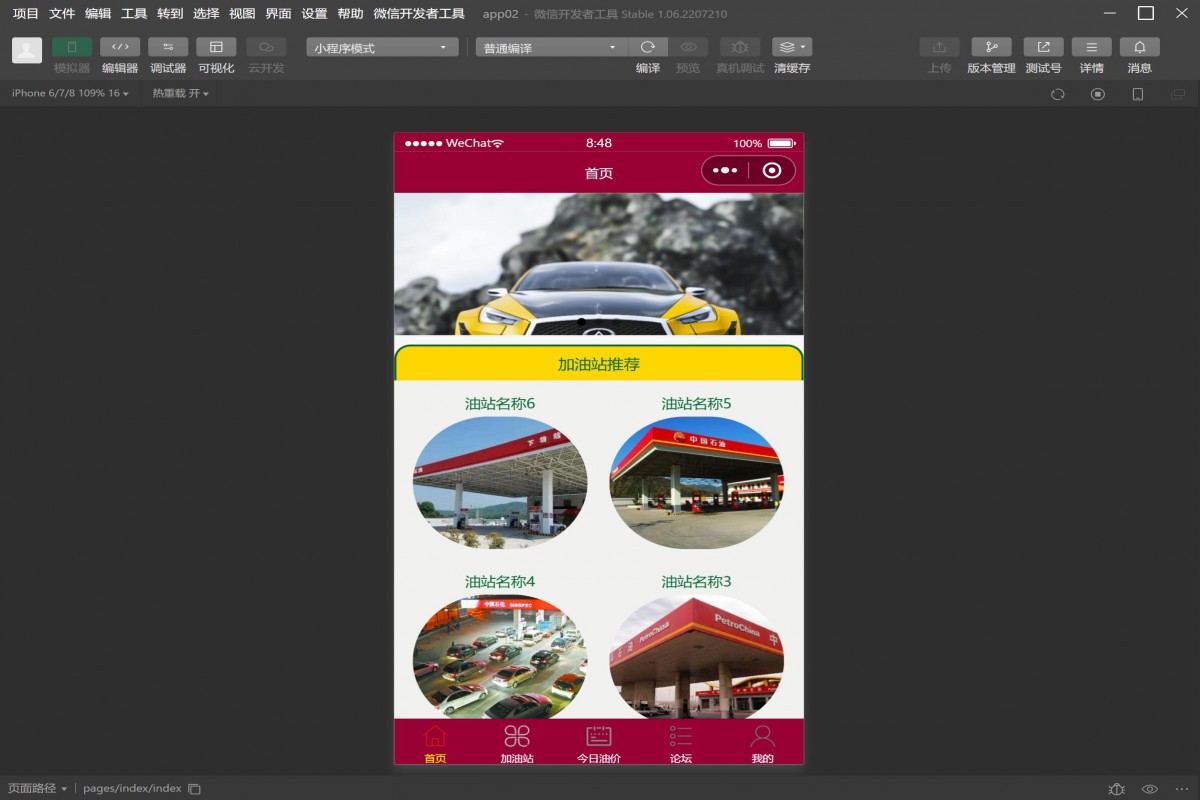Click the Preview eye icon
Viewport: 1200px width, 800px height.
(x=688, y=47)
